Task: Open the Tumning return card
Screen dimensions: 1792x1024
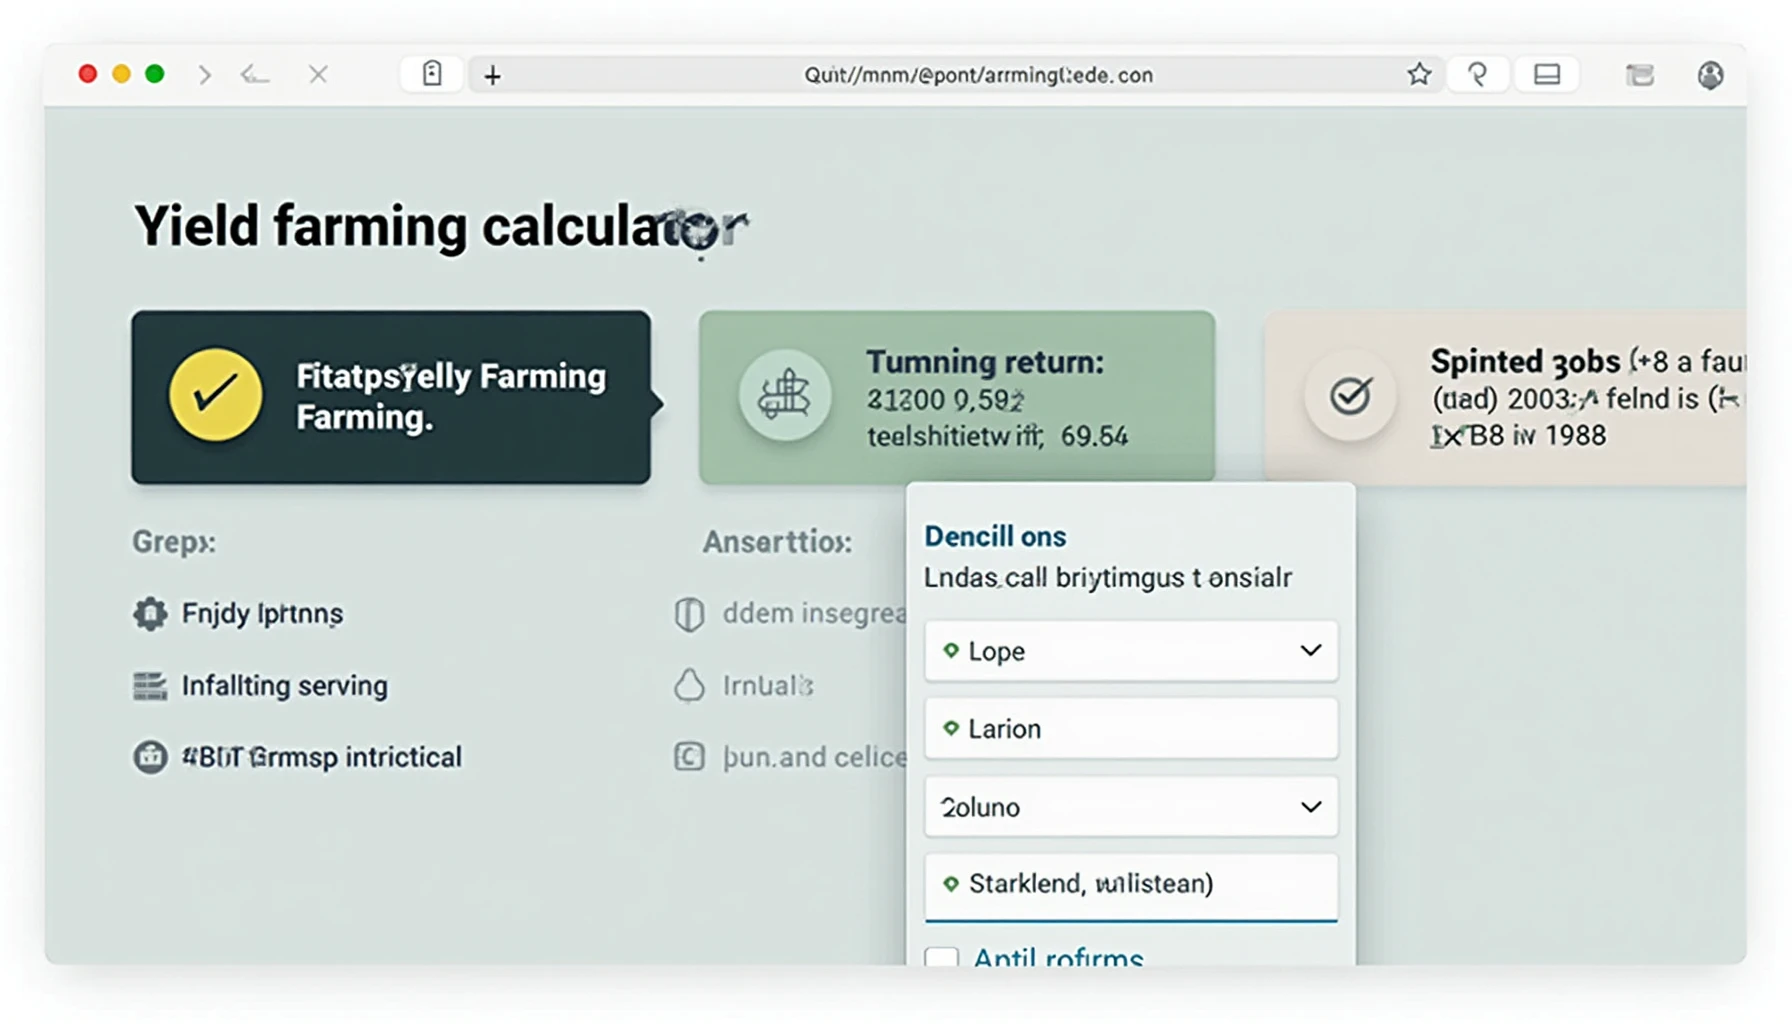Action: coord(957,397)
